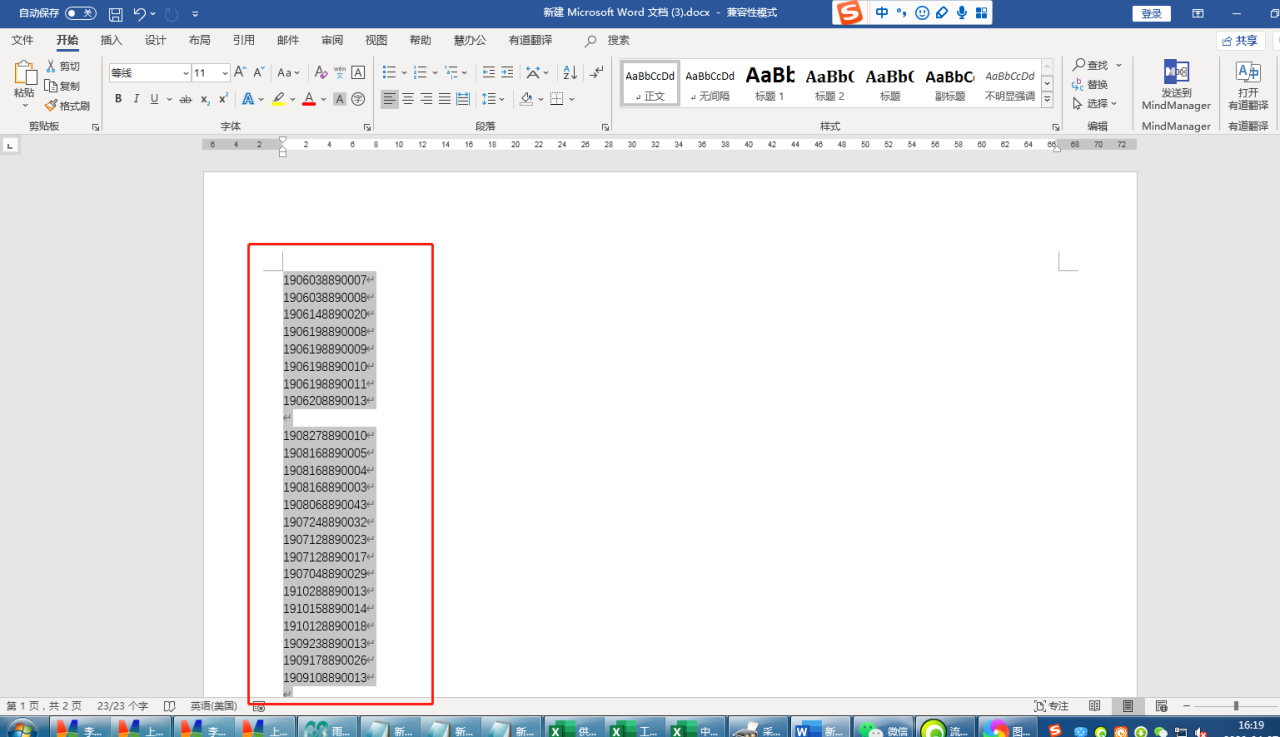Screen dimensions: 1280x737
Task: Toggle Character Shading
Action: pos(340,99)
